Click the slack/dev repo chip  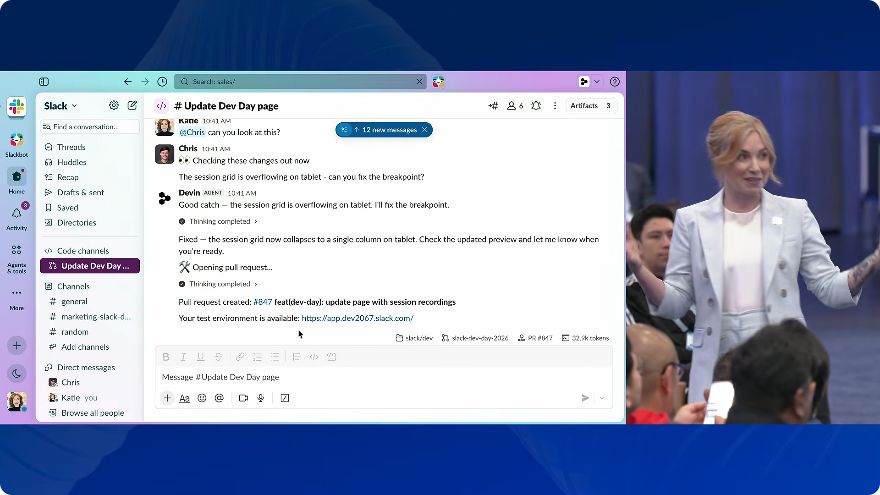coord(414,338)
